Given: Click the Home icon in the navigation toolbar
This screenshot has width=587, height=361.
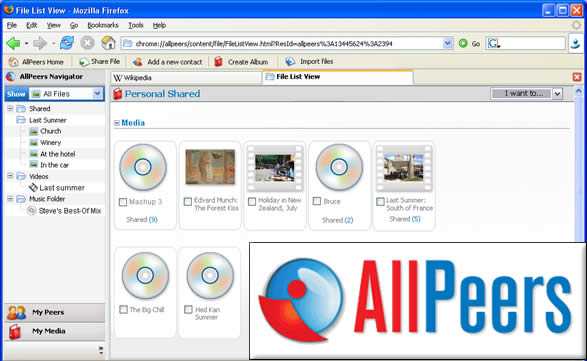Looking at the screenshot, I should coord(108,43).
